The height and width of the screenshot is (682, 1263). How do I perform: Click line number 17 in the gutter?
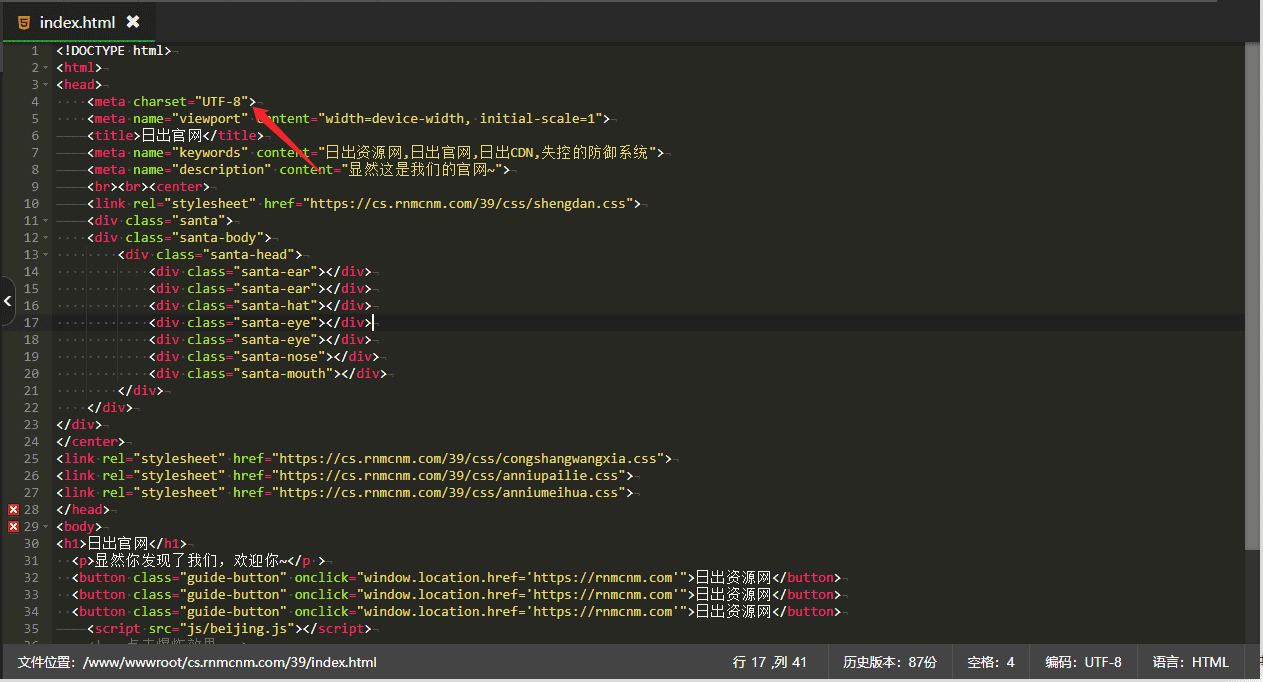[x=31, y=323]
